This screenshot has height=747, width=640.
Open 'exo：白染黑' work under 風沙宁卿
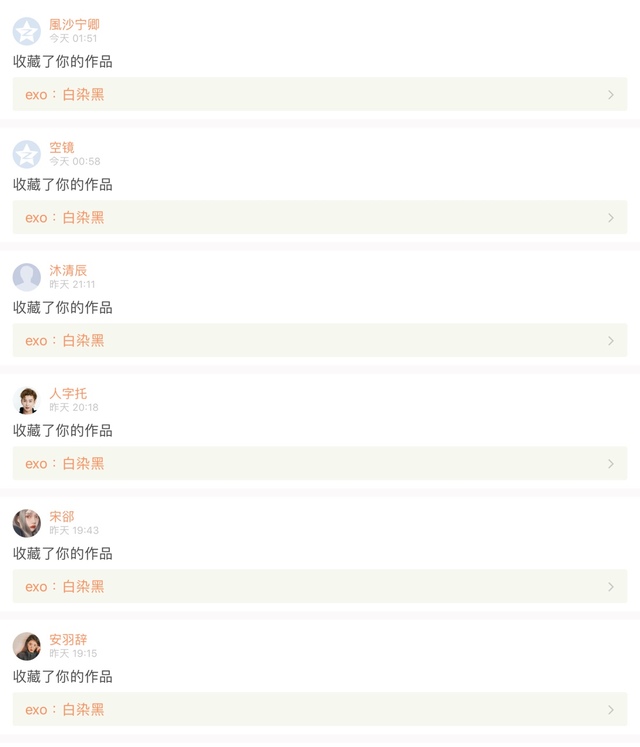(x=65, y=95)
